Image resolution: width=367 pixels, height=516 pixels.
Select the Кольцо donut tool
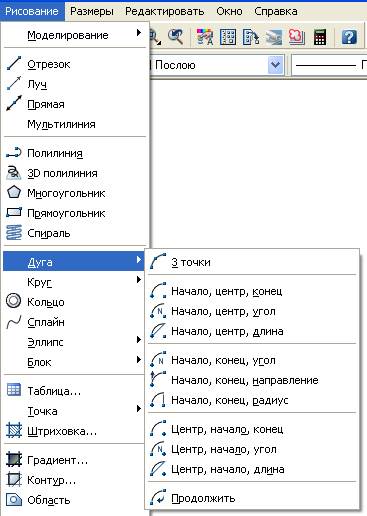75,302
